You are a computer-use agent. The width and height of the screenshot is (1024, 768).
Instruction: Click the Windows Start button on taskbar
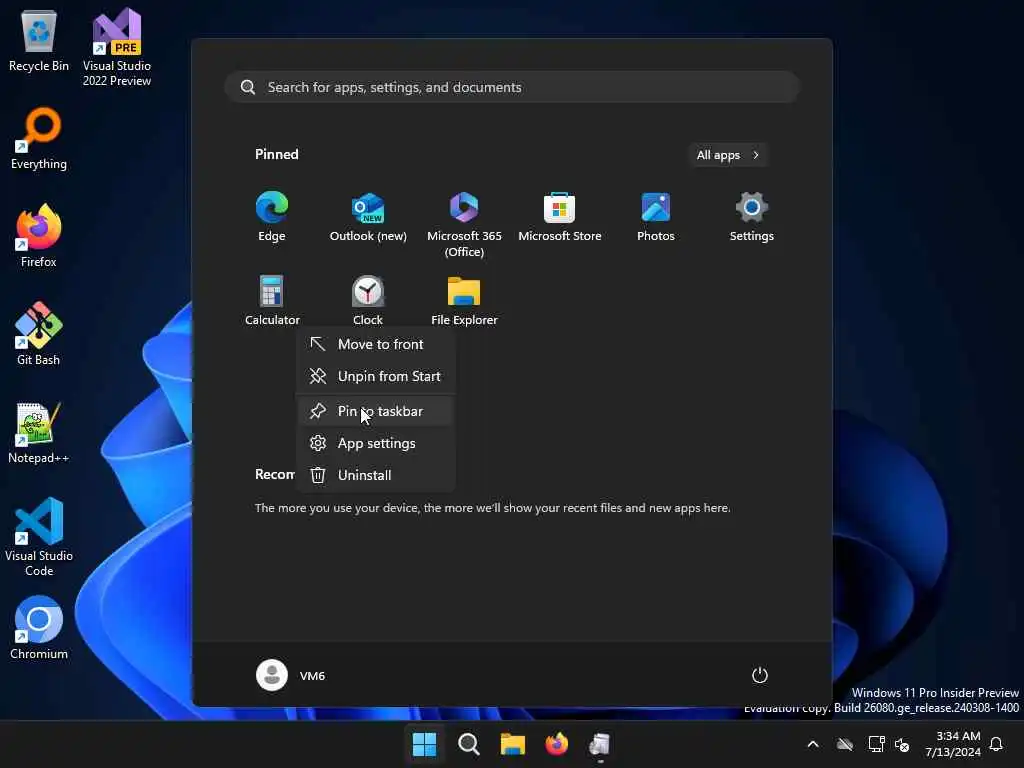(x=424, y=744)
